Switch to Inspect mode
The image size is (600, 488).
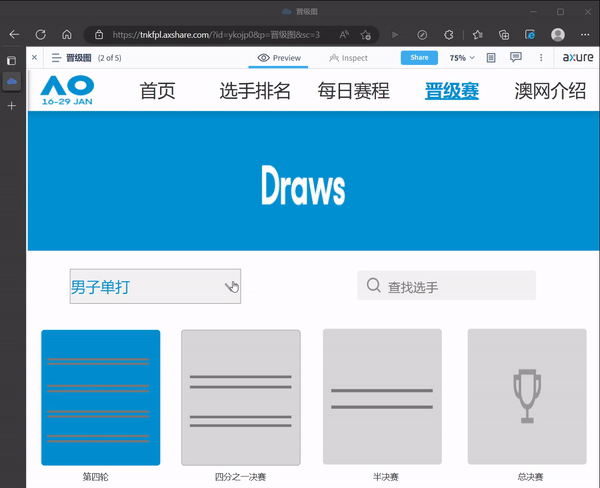point(348,58)
